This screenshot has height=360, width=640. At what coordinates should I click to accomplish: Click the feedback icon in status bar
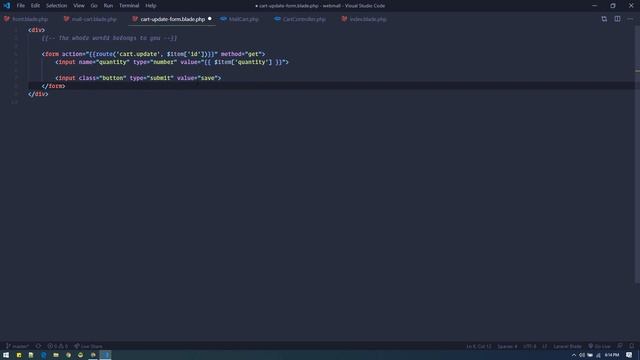click(620, 346)
